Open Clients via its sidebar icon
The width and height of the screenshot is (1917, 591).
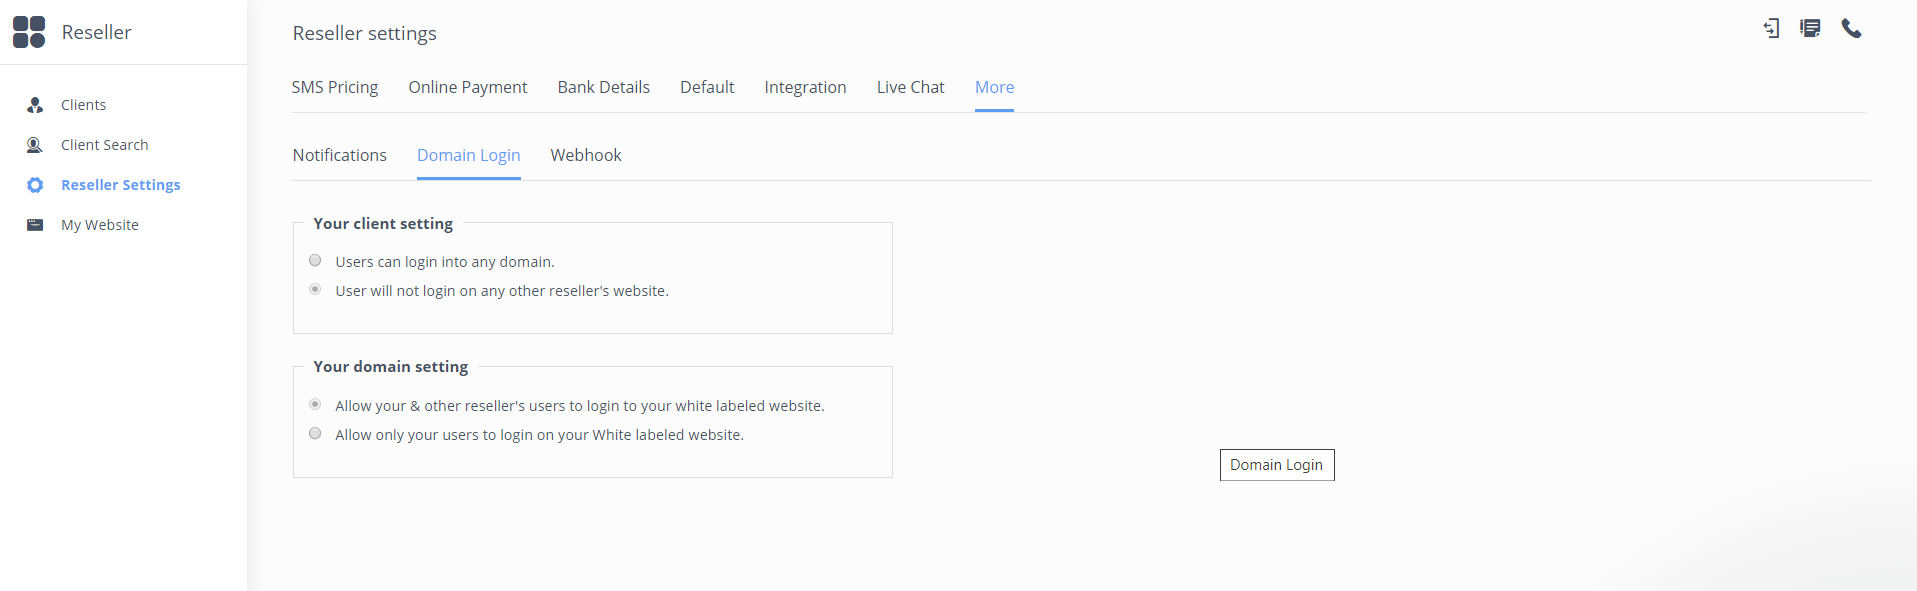[x=35, y=105]
